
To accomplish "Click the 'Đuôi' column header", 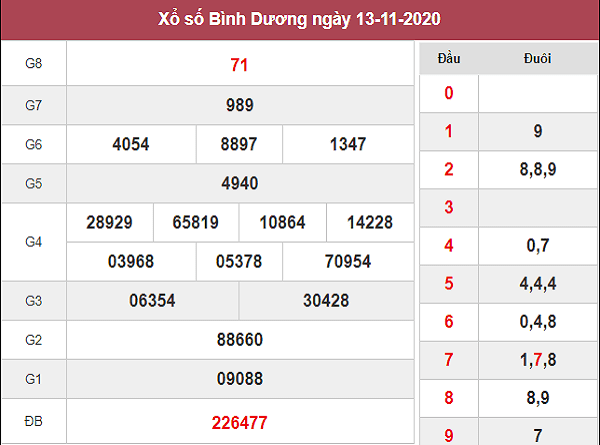I will tap(538, 59).
